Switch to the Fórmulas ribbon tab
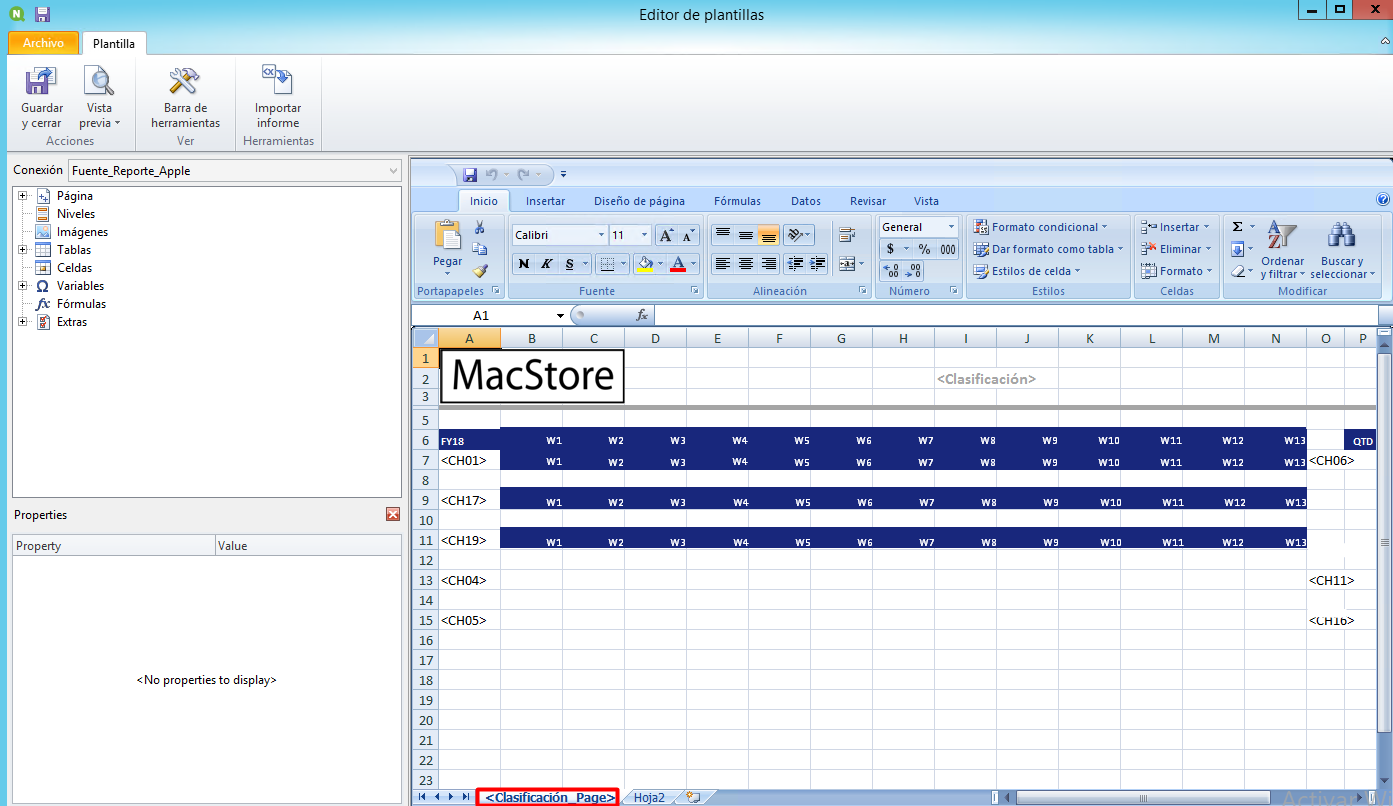 coord(737,201)
